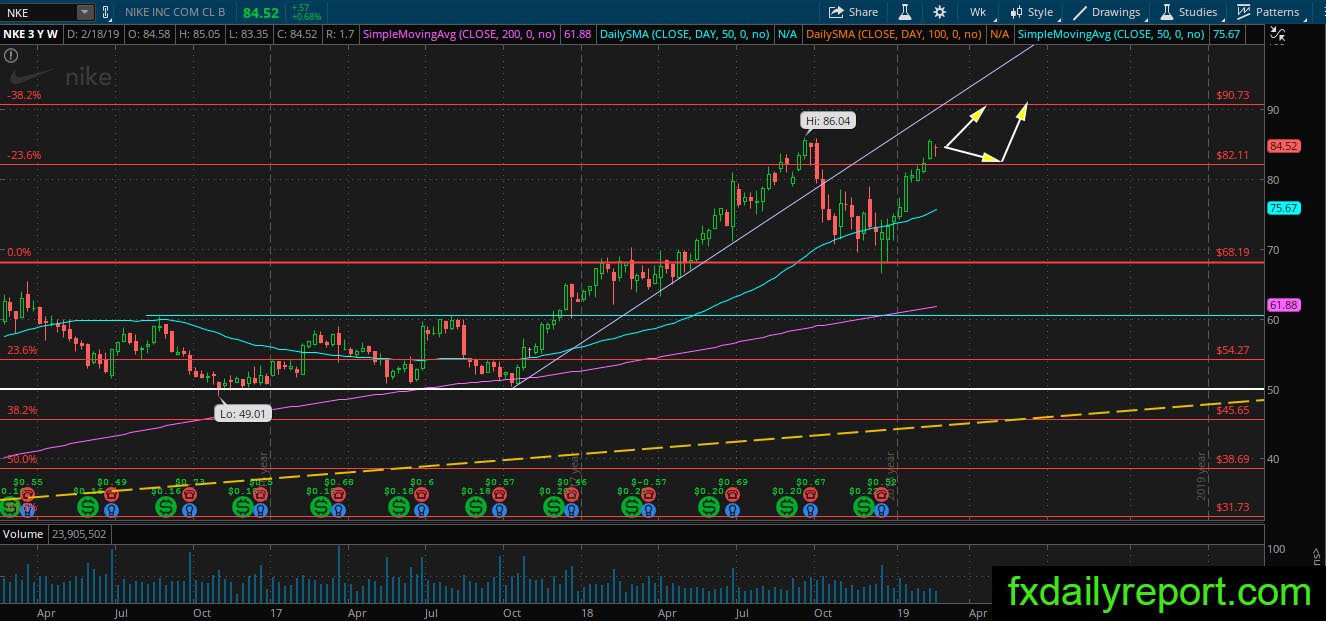Open the Drawings tools menu
This screenshot has width=1326, height=621.
pyautogui.click(x=1107, y=12)
